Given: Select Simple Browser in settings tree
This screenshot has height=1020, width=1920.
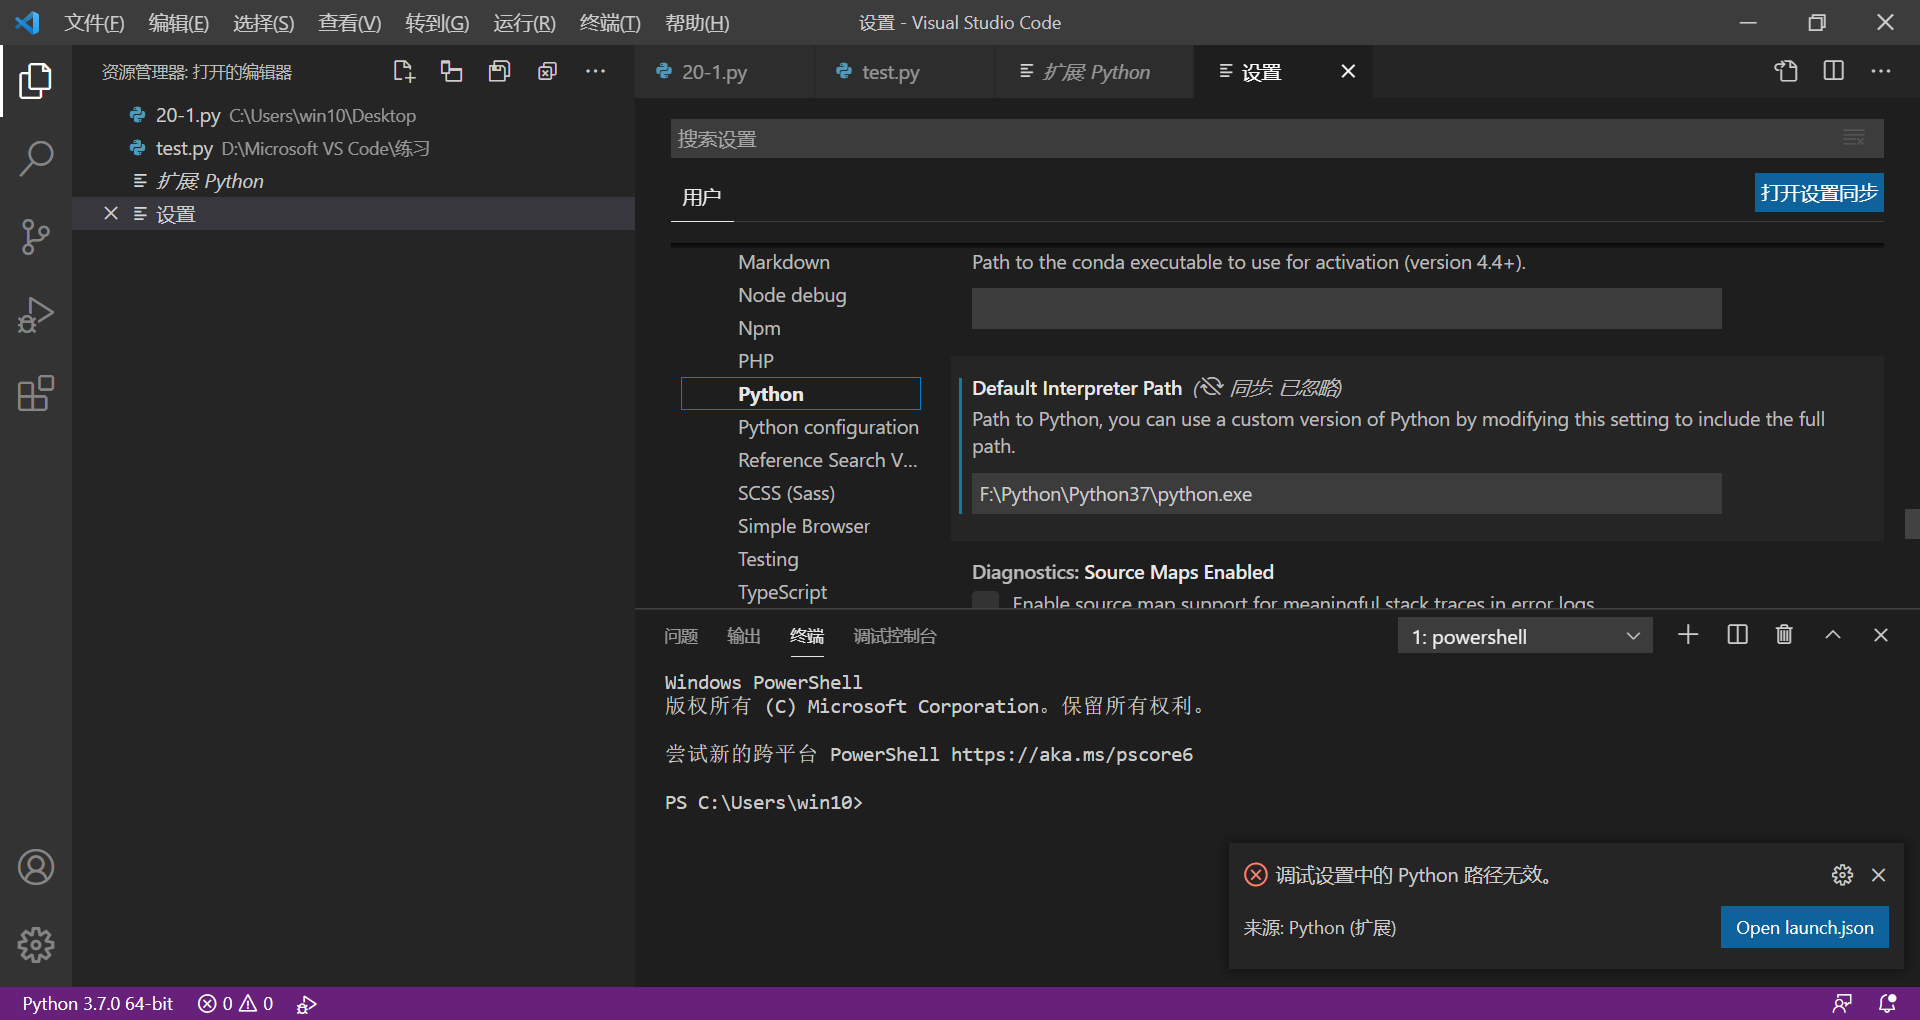Looking at the screenshot, I should 804,526.
